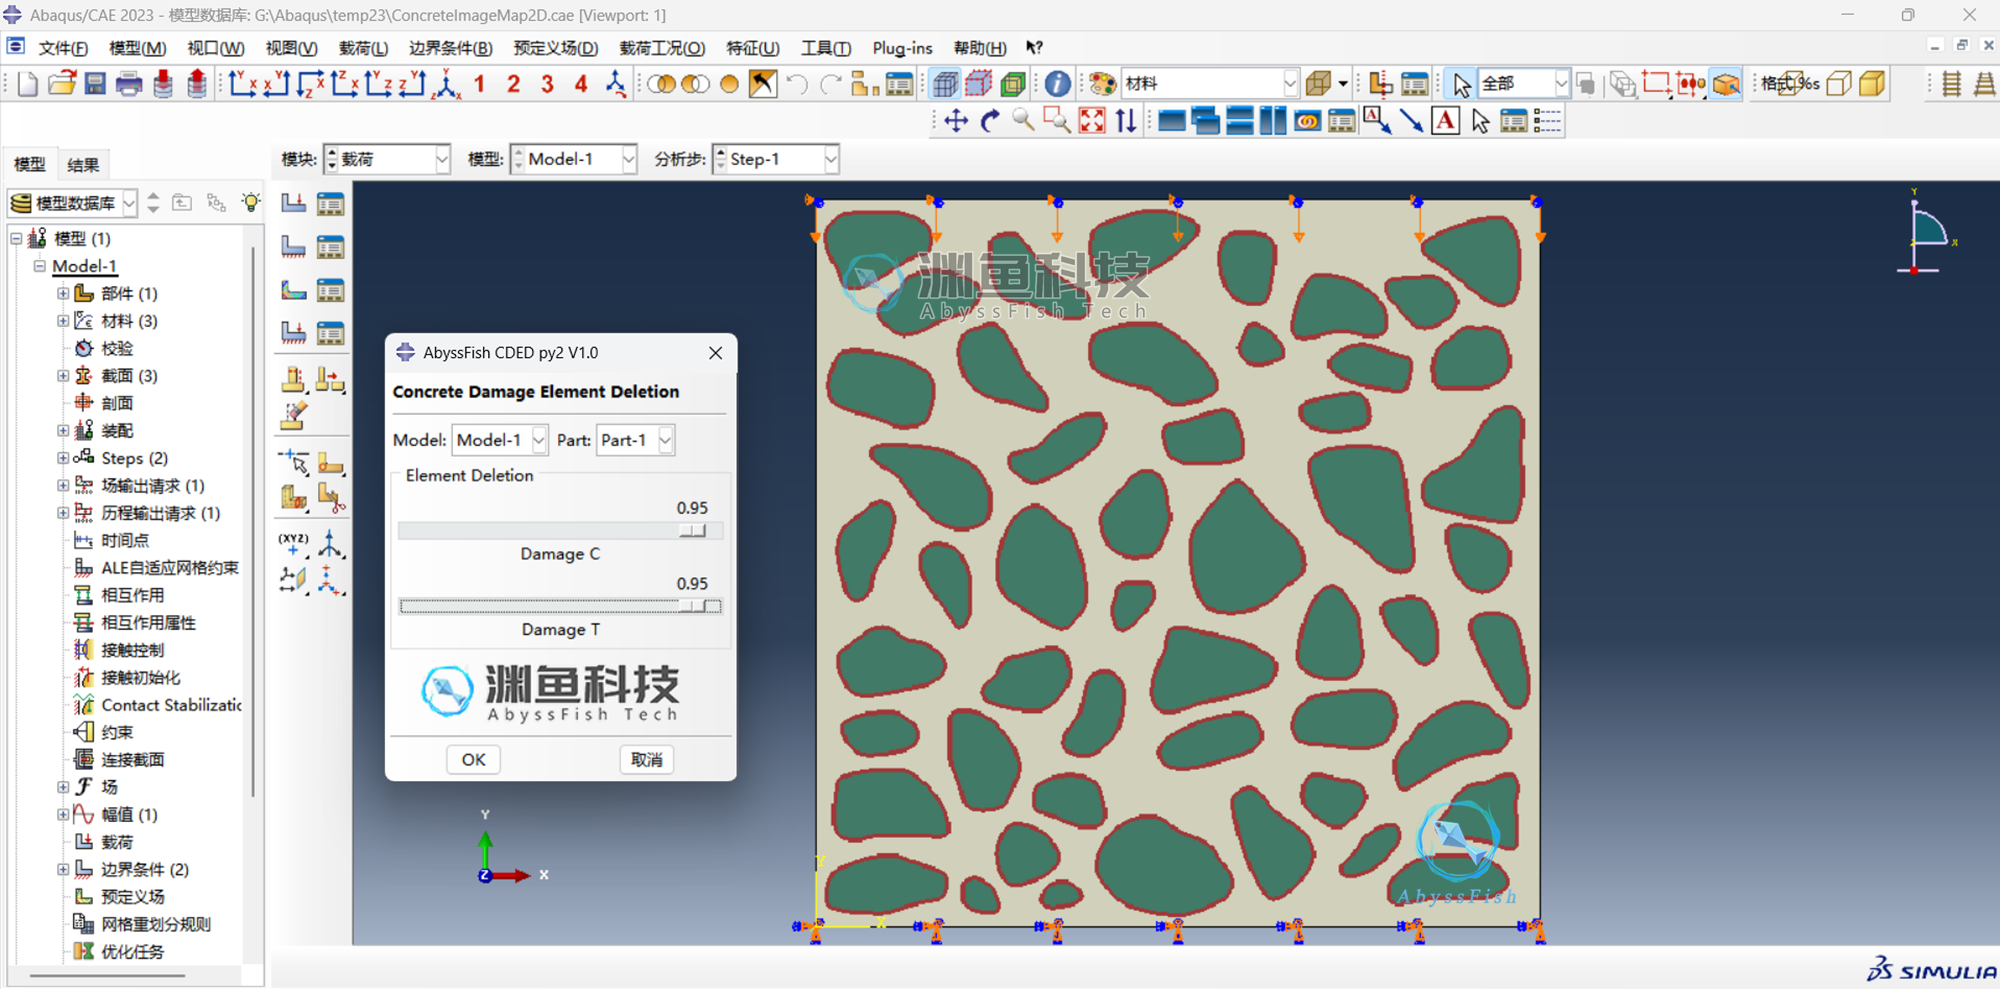
Task: Apply the isometric view
Action: (447, 84)
